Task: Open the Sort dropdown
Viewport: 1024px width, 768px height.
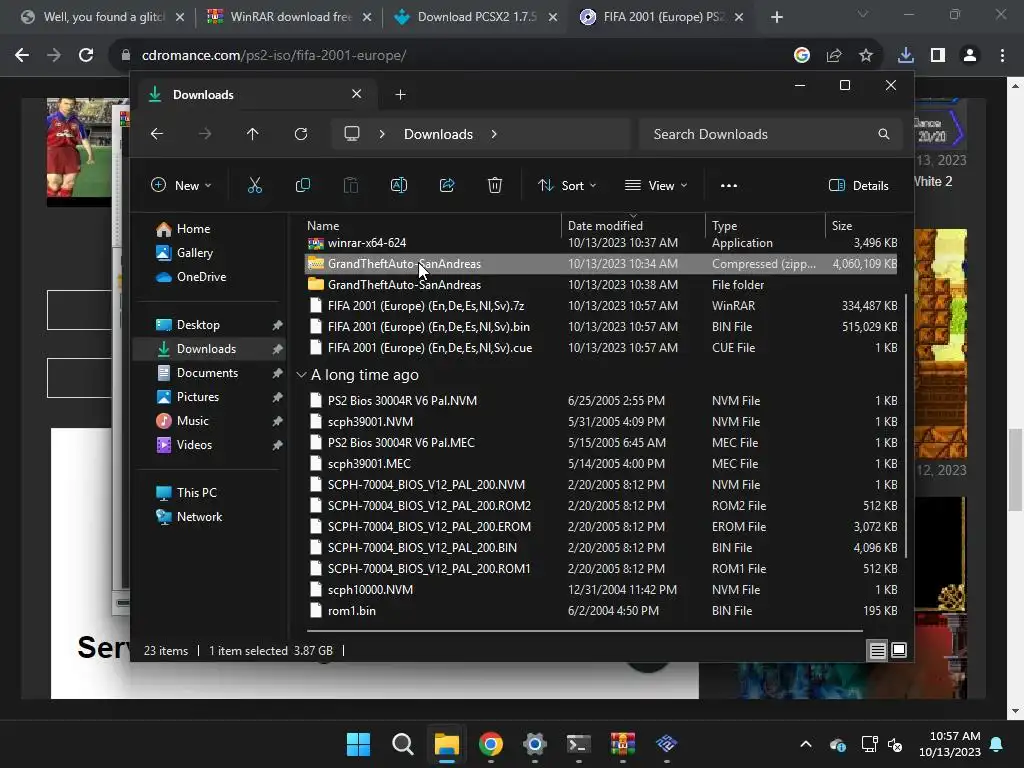Action: click(x=567, y=185)
